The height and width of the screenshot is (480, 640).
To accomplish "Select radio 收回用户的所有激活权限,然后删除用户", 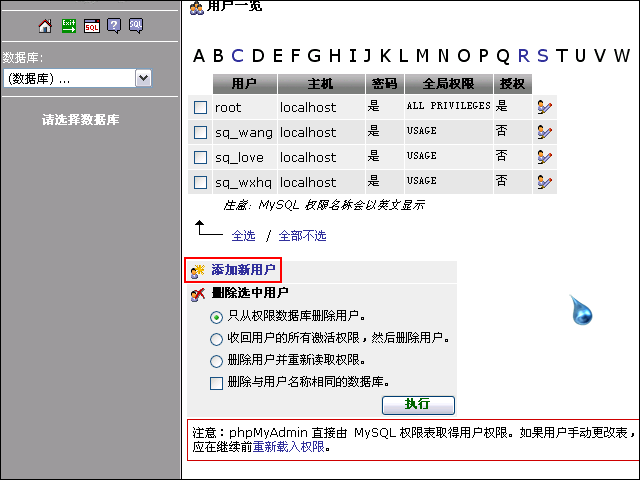I will [x=216, y=339].
